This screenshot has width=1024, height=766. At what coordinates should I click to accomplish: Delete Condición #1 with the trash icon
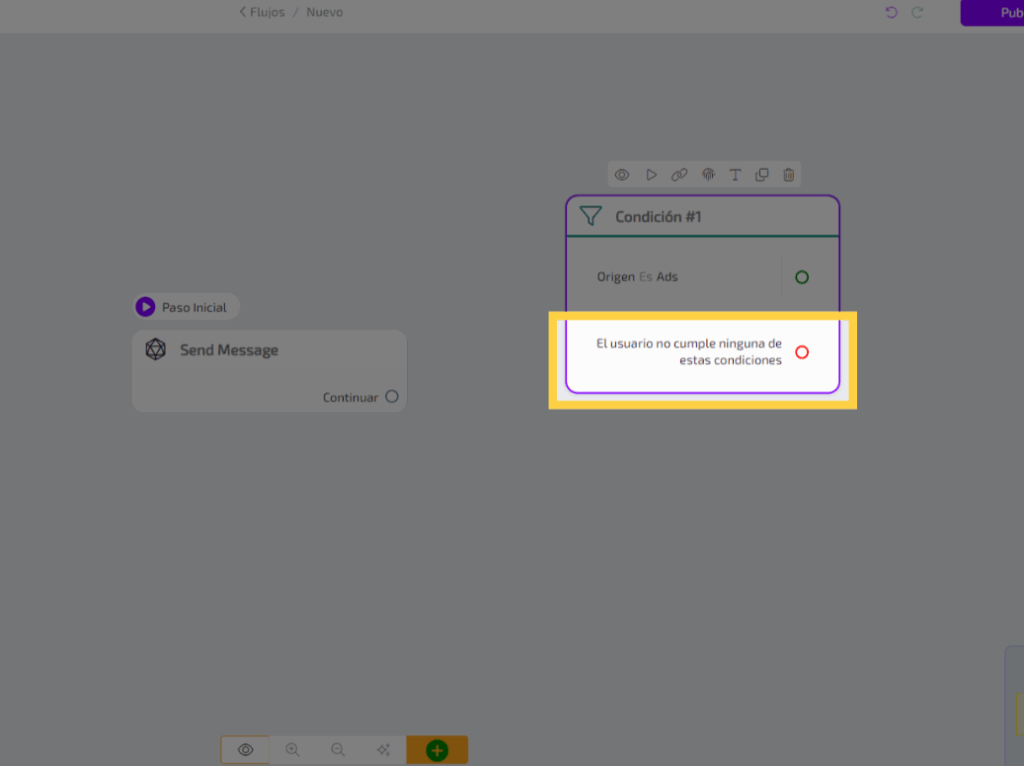[789, 175]
